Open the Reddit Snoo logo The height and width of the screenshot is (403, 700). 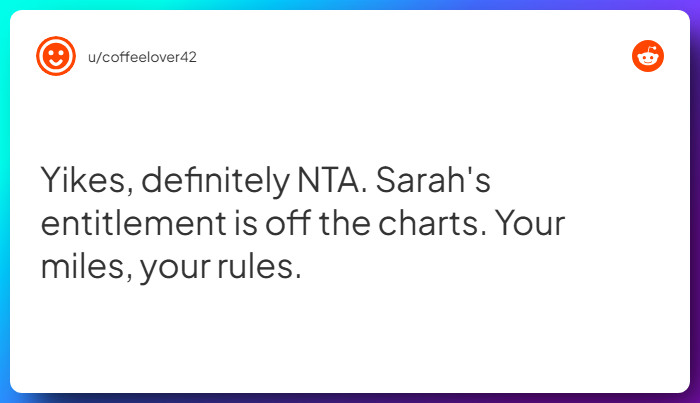[x=648, y=56]
